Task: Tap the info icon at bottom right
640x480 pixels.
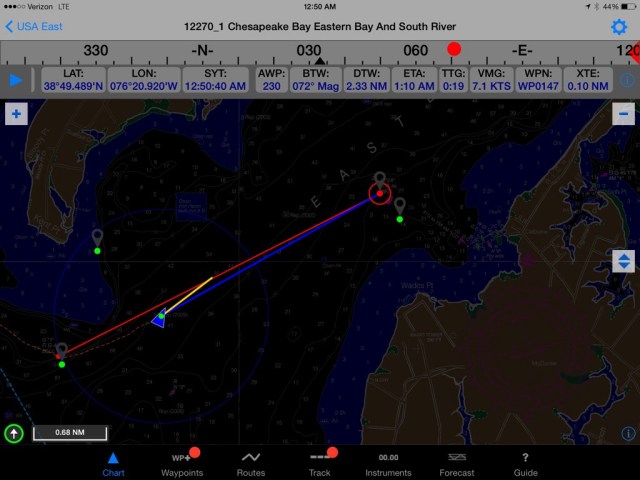Action: point(627,434)
